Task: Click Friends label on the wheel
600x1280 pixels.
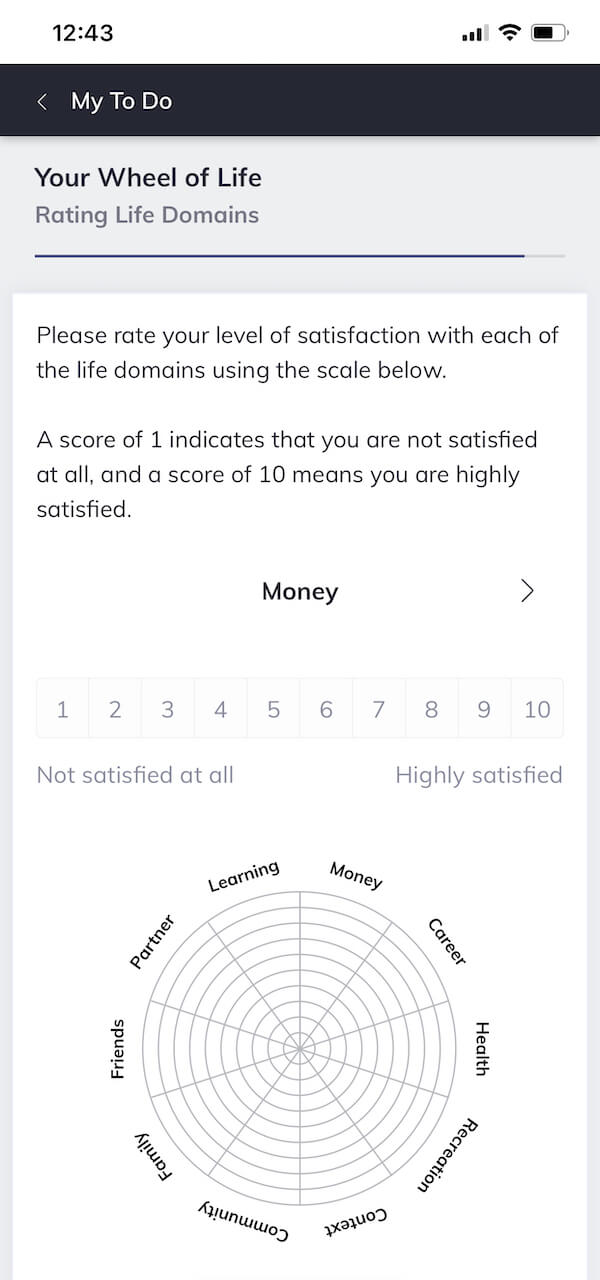Action: 118,1047
